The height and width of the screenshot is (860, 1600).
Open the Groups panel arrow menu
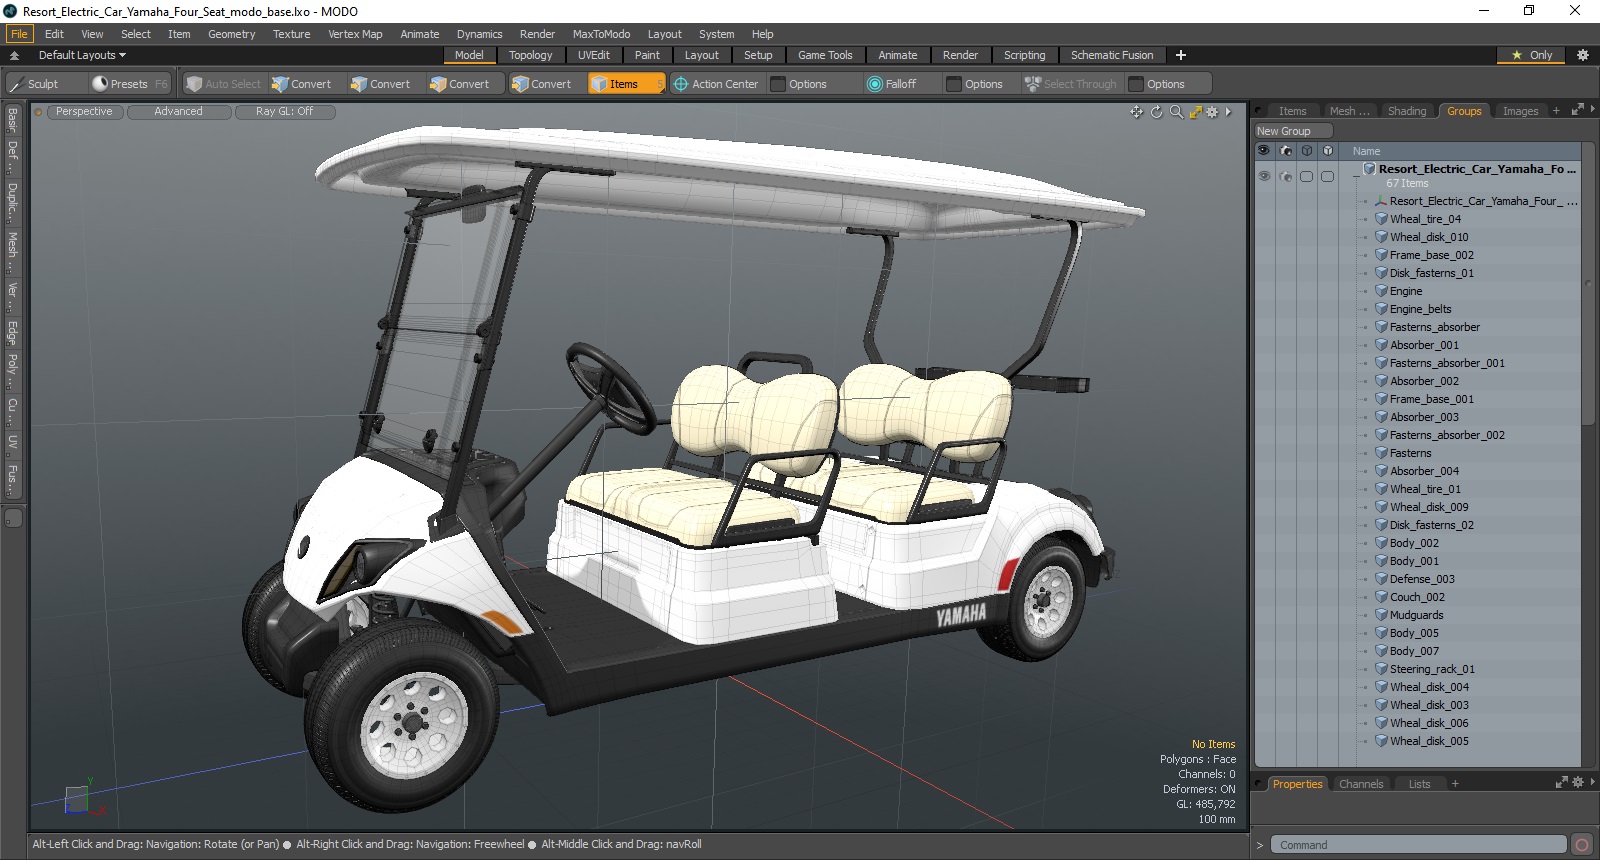pyautogui.click(x=1592, y=110)
